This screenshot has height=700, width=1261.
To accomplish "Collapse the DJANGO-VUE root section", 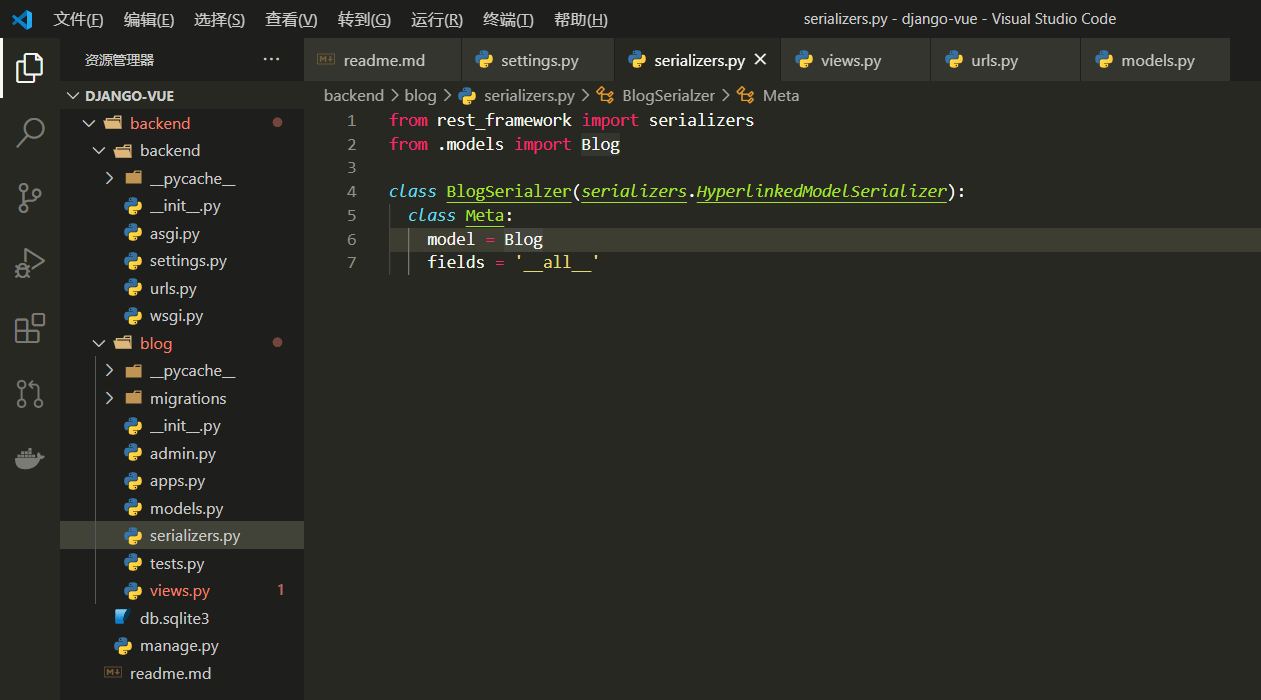I will pos(73,96).
